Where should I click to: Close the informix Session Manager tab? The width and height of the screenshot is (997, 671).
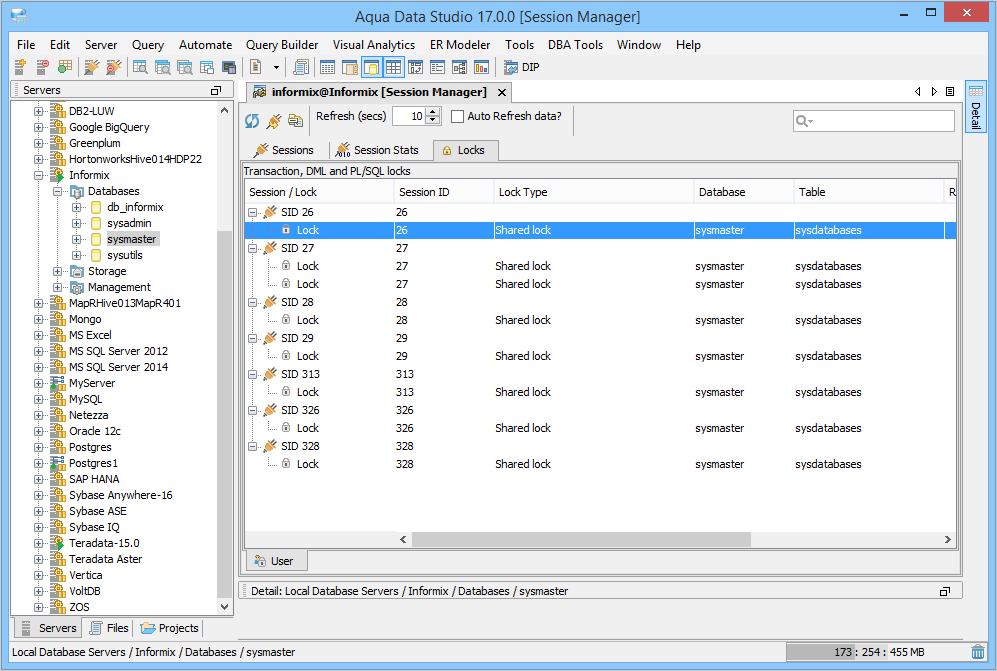click(x=502, y=93)
